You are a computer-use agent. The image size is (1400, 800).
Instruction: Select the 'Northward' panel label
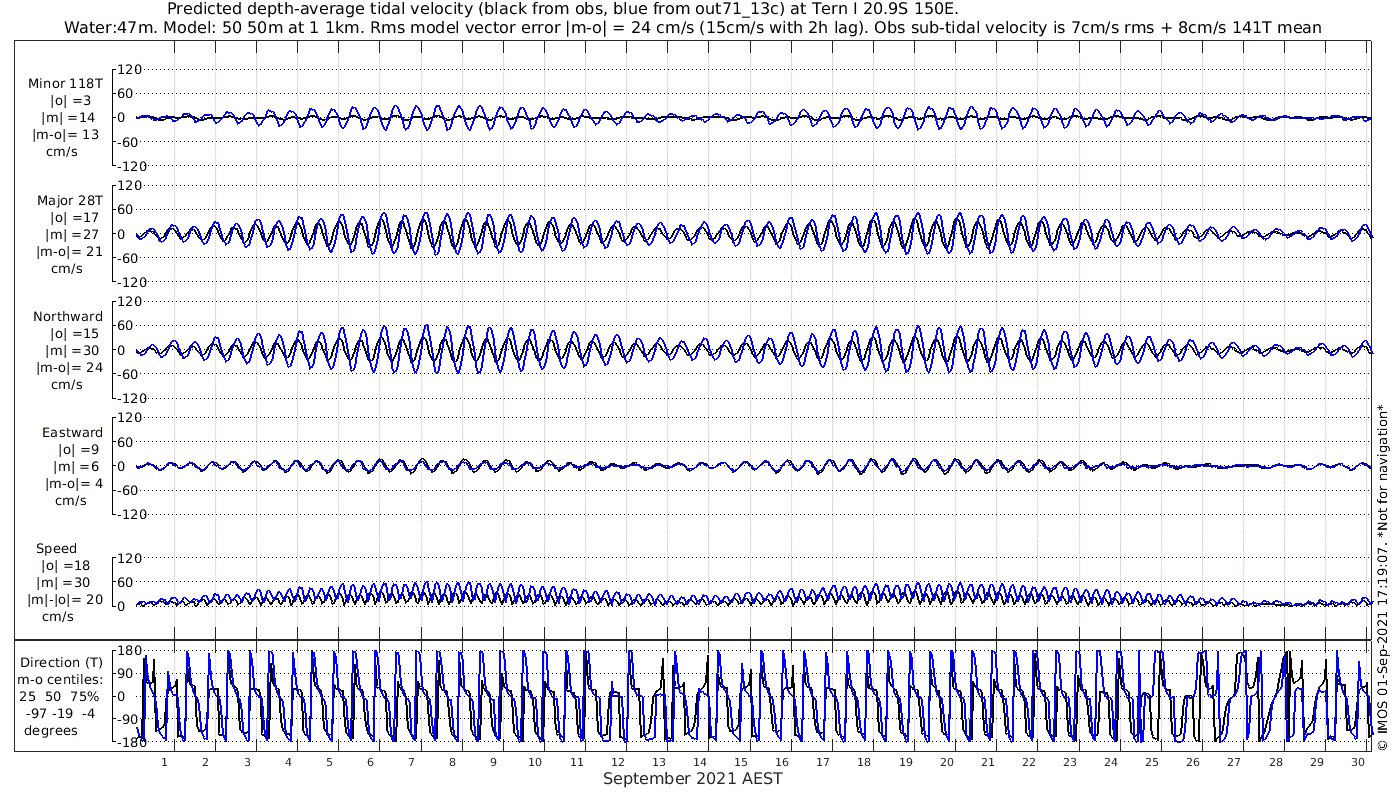tap(68, 317)
